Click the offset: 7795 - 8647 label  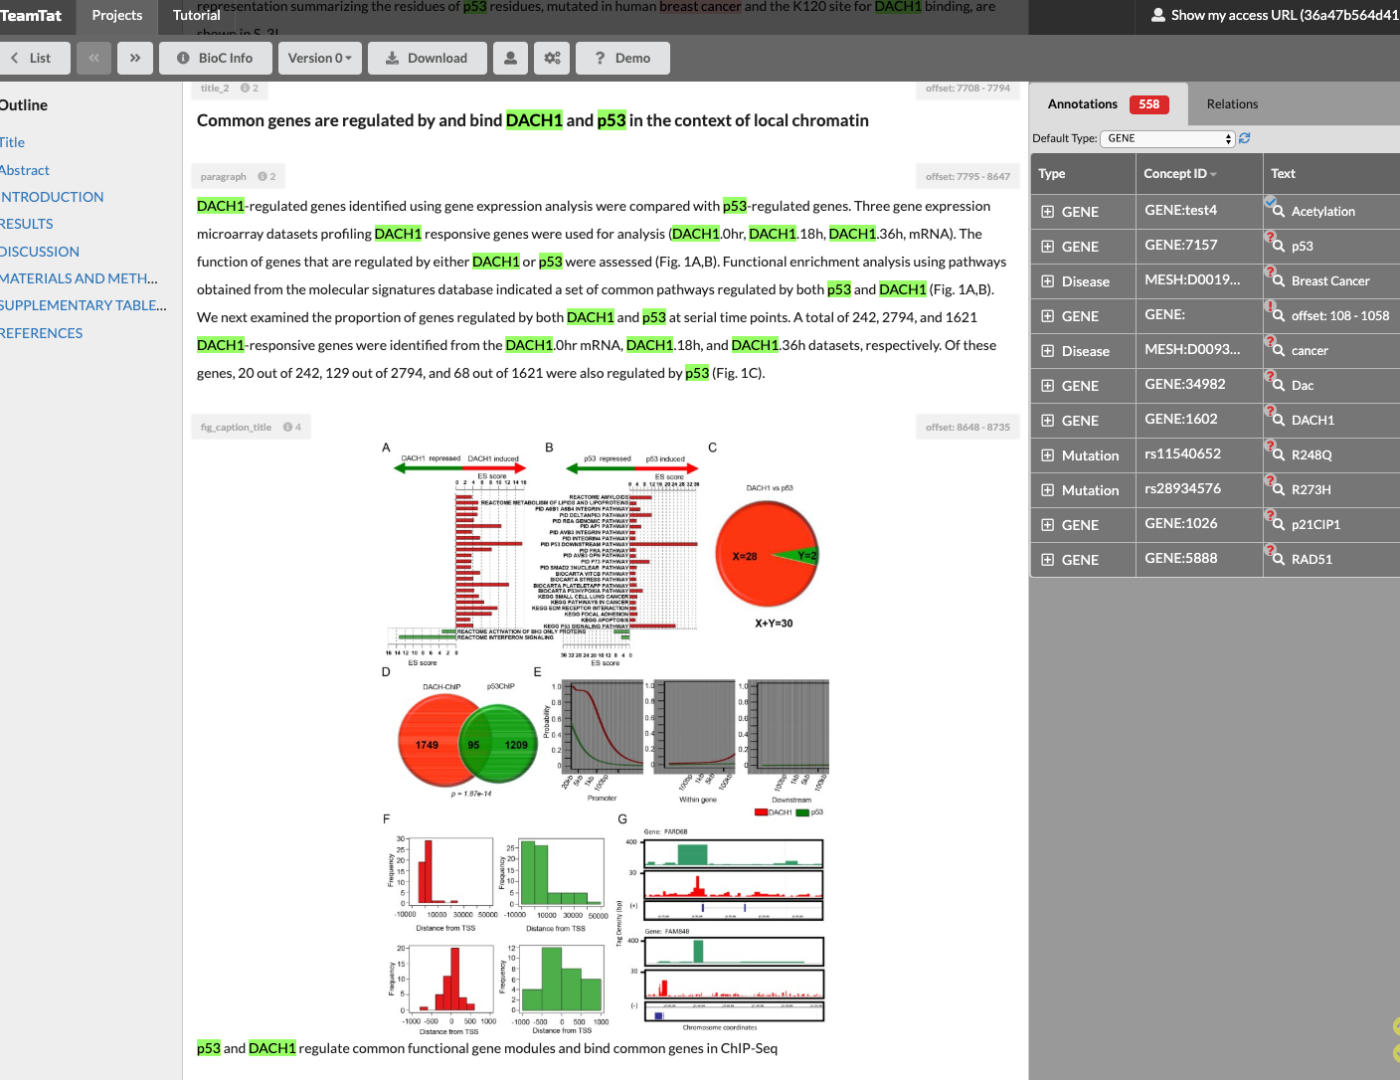pos(967,176)
